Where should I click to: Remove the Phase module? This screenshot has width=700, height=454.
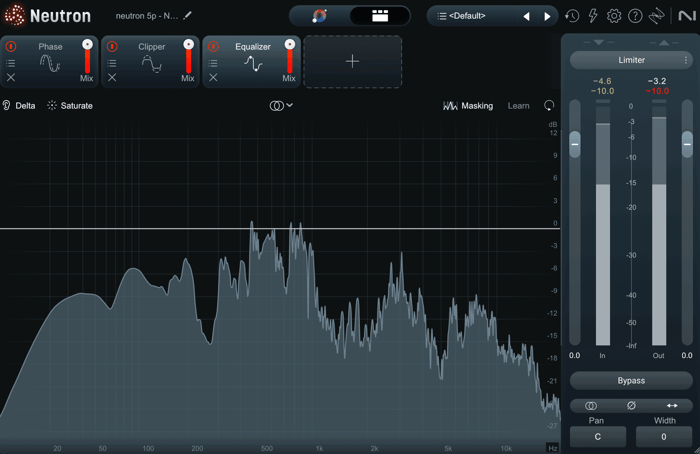(11, 78)
